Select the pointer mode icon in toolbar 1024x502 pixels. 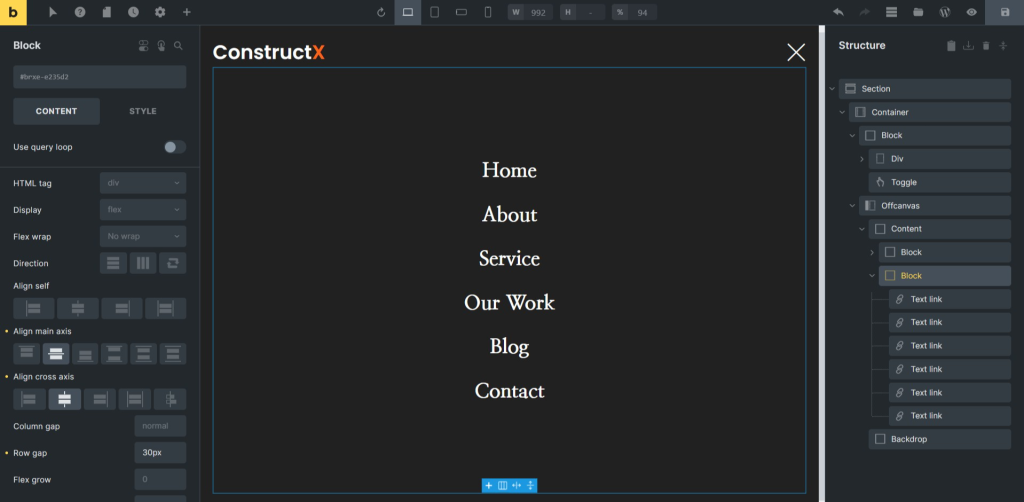[53, 12]
